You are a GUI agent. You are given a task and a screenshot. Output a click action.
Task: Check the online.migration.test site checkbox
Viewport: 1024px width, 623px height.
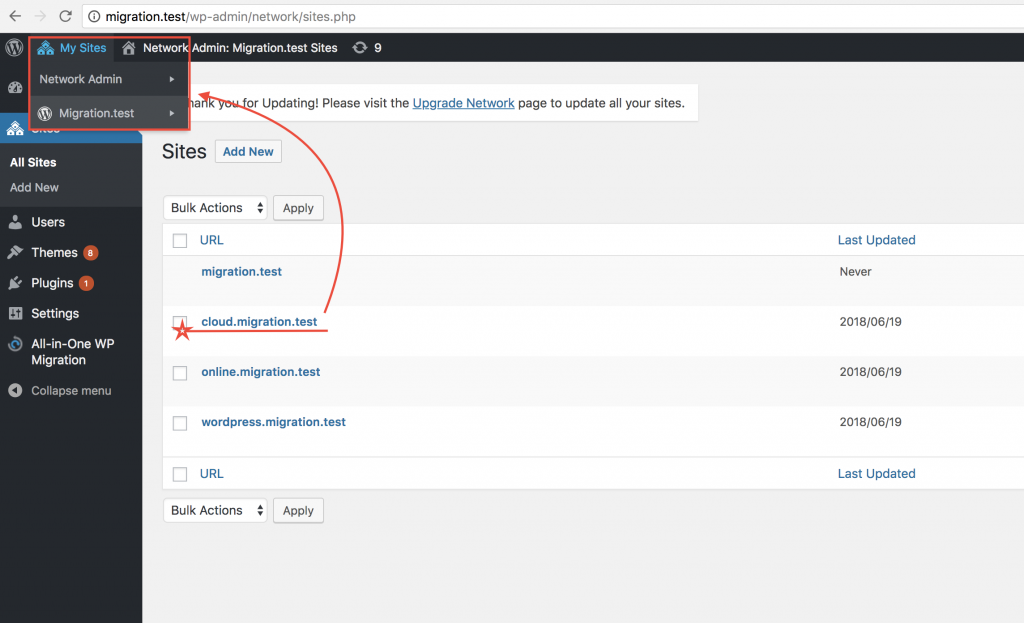[180, 373]
